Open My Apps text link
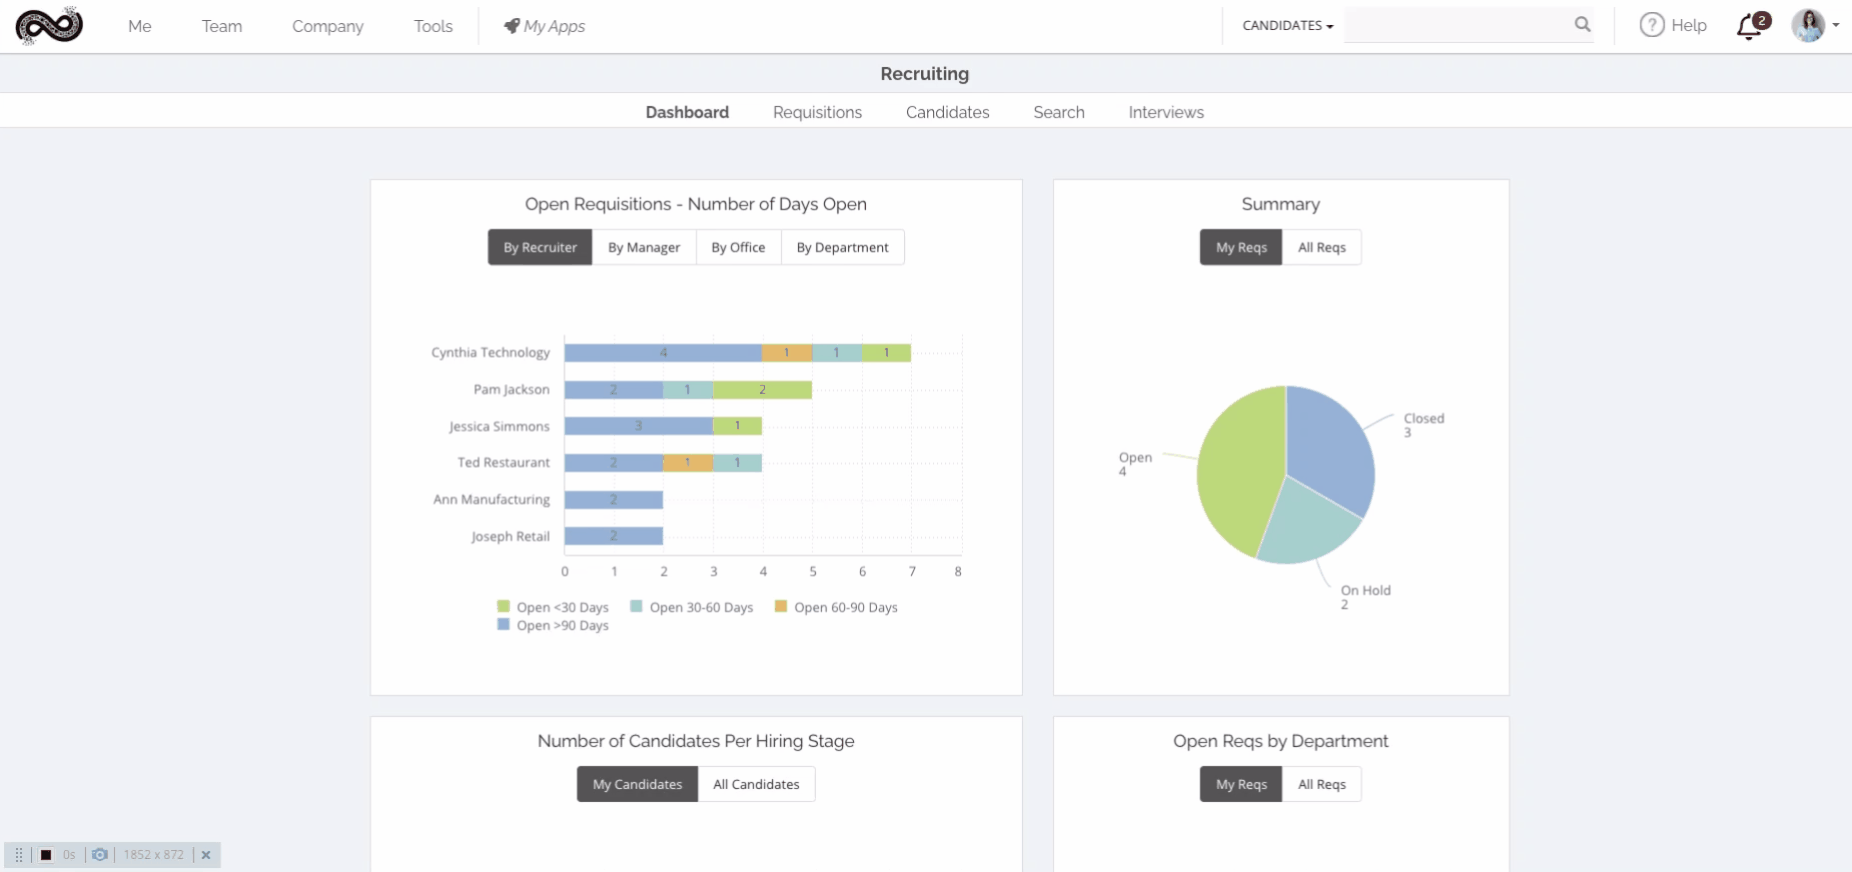This screenshot has height=872, width=1852. tap(555, 26)
